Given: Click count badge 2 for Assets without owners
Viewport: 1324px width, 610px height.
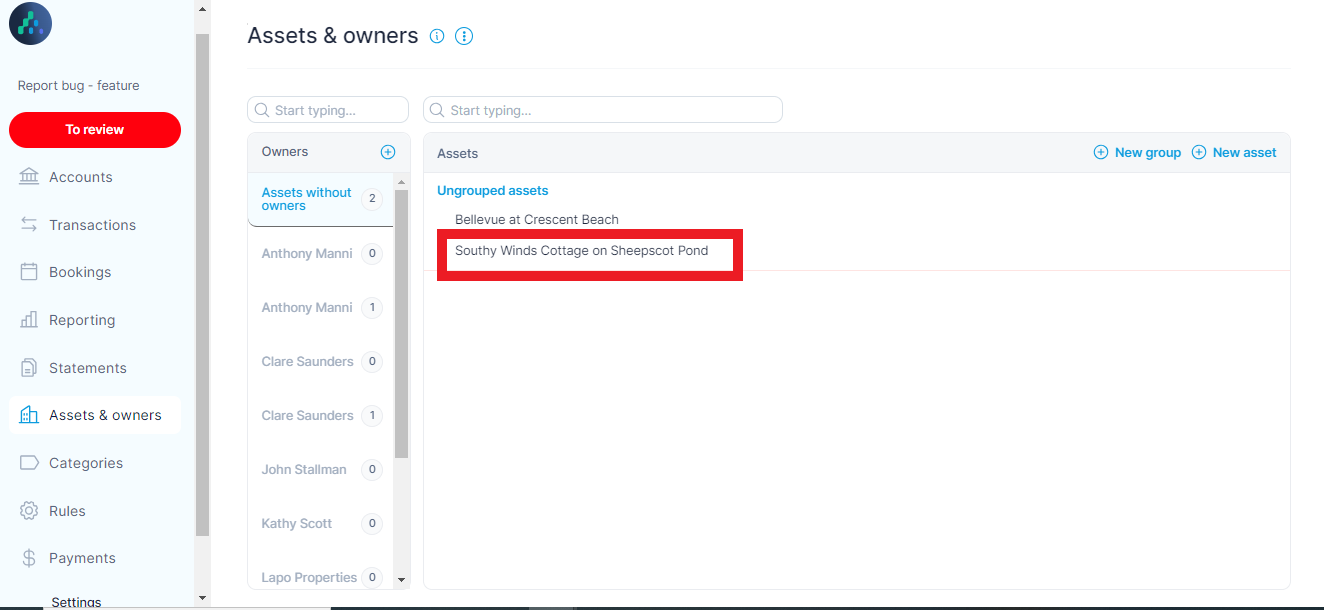Looking at the screenshot, I should point(372,199).
